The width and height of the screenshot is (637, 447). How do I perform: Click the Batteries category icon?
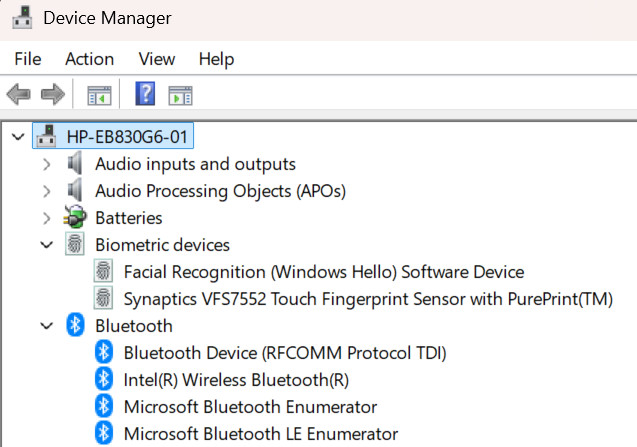click(75, 217)
